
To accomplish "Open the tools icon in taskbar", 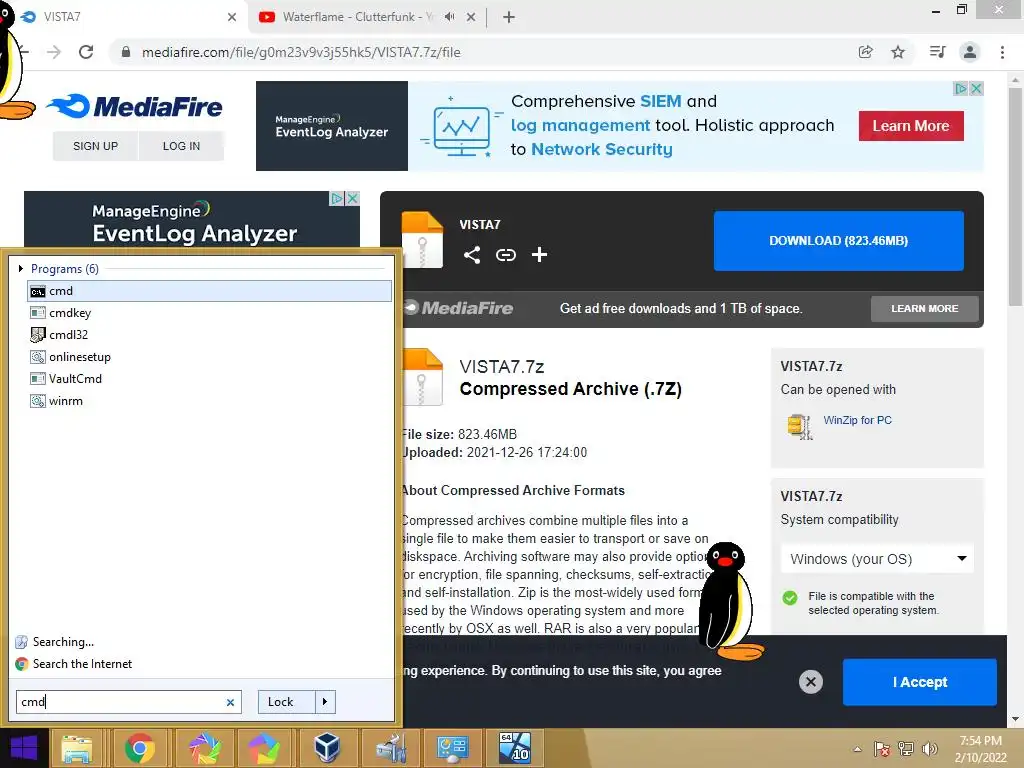I will (x=390, y=748).
